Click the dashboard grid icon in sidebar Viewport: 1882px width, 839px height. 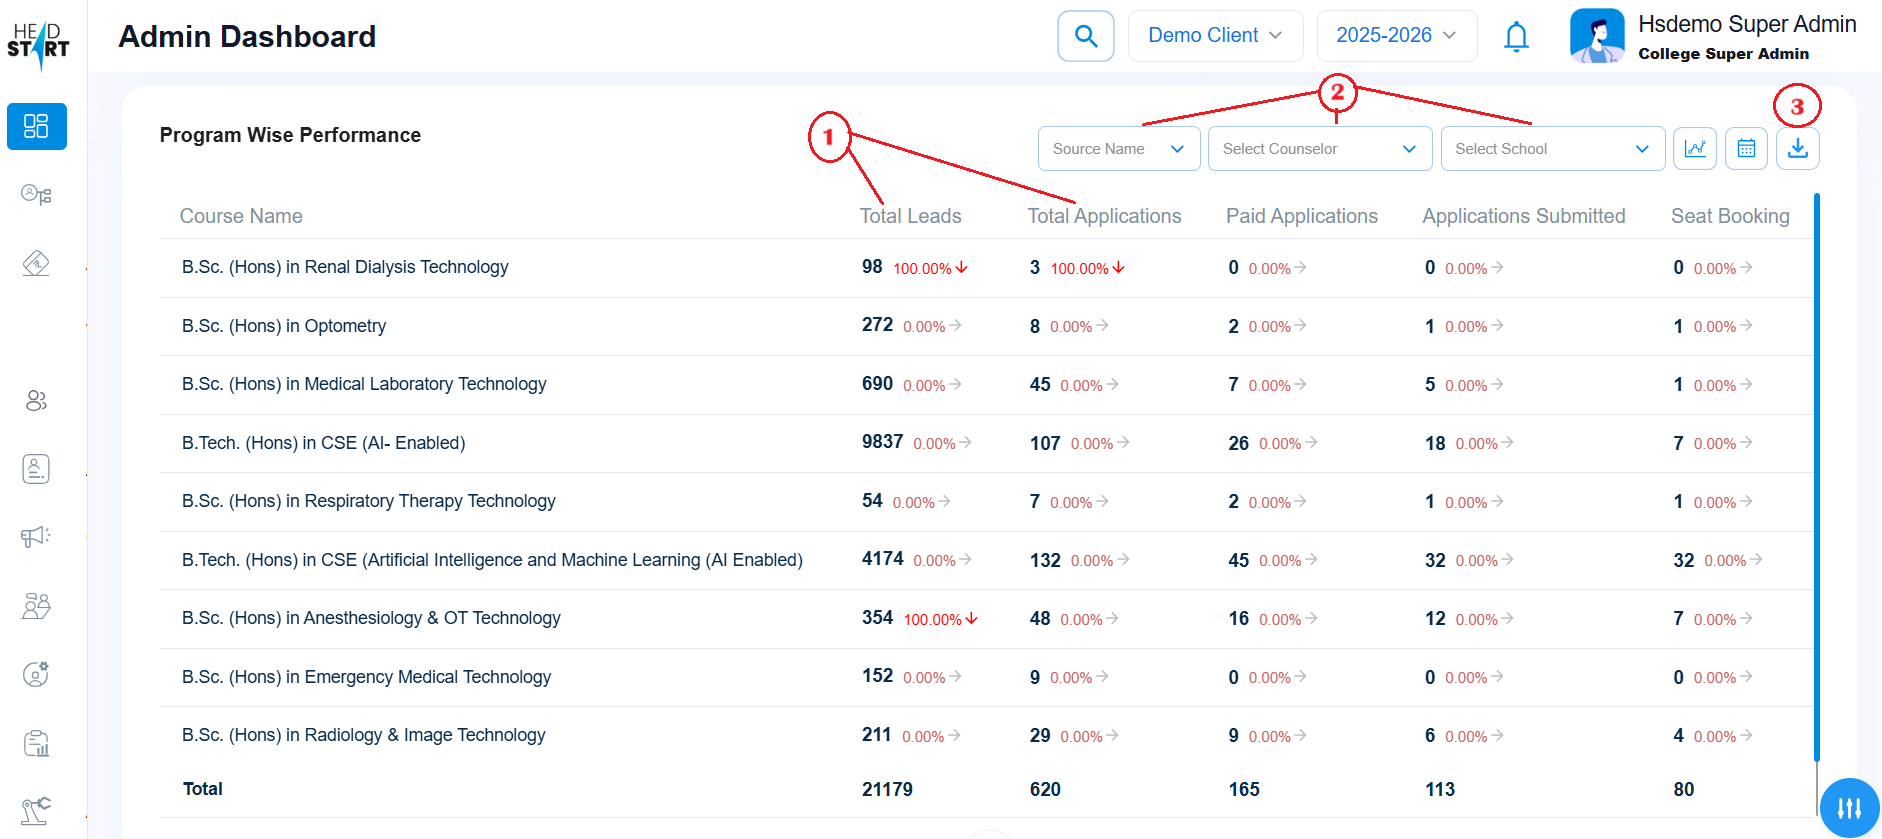coord(36,126)
